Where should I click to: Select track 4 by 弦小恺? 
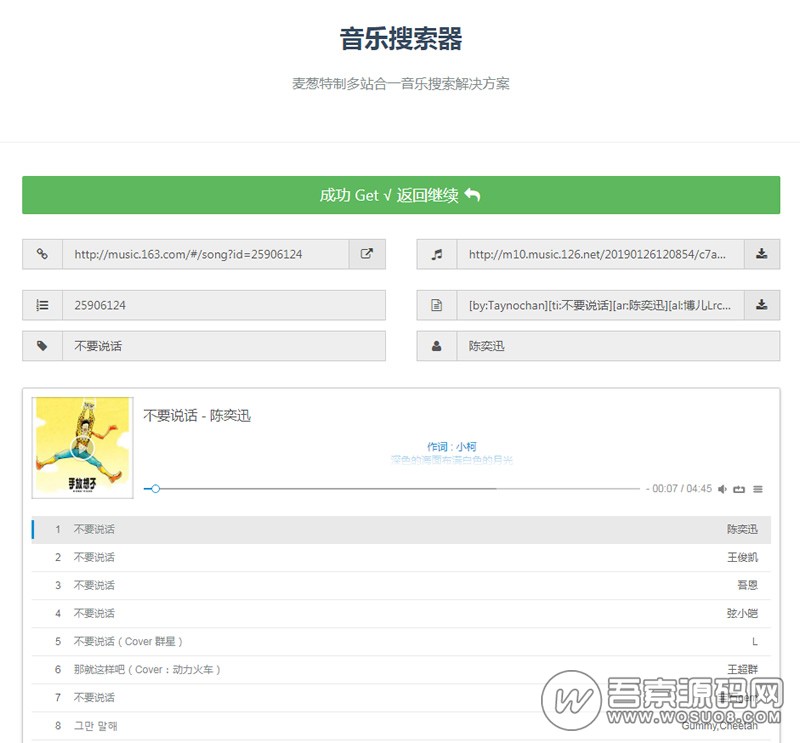(400, 613)
